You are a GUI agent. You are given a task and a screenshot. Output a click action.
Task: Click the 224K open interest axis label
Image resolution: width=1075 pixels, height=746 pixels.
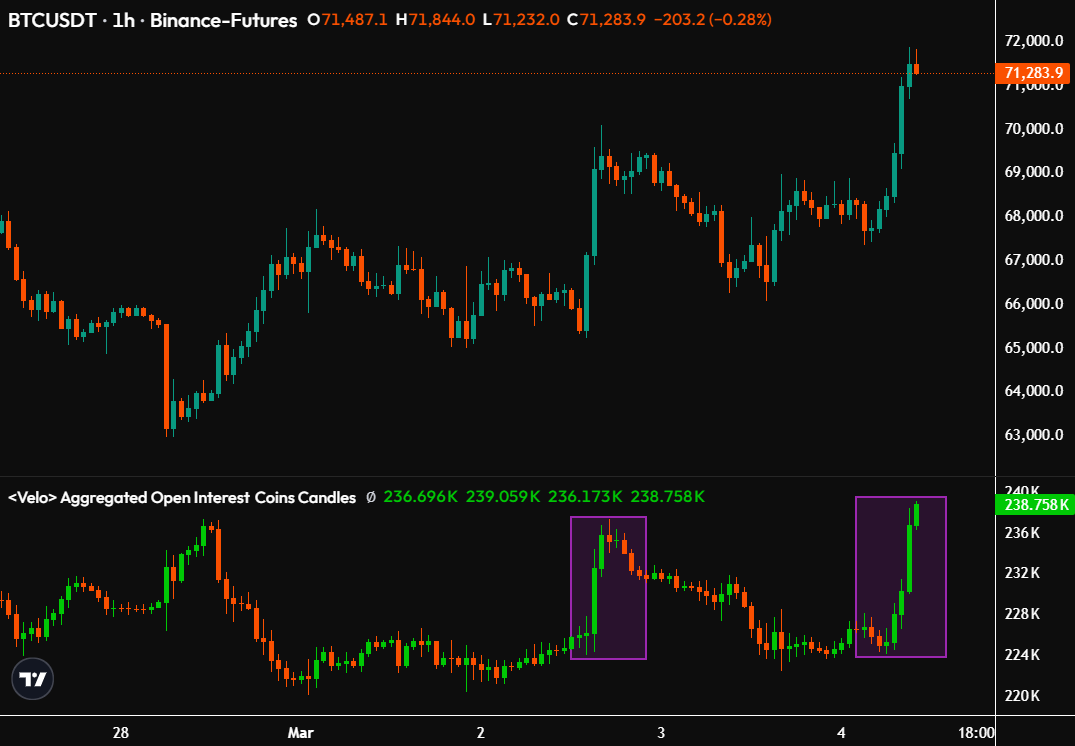tap(1022, 655)
